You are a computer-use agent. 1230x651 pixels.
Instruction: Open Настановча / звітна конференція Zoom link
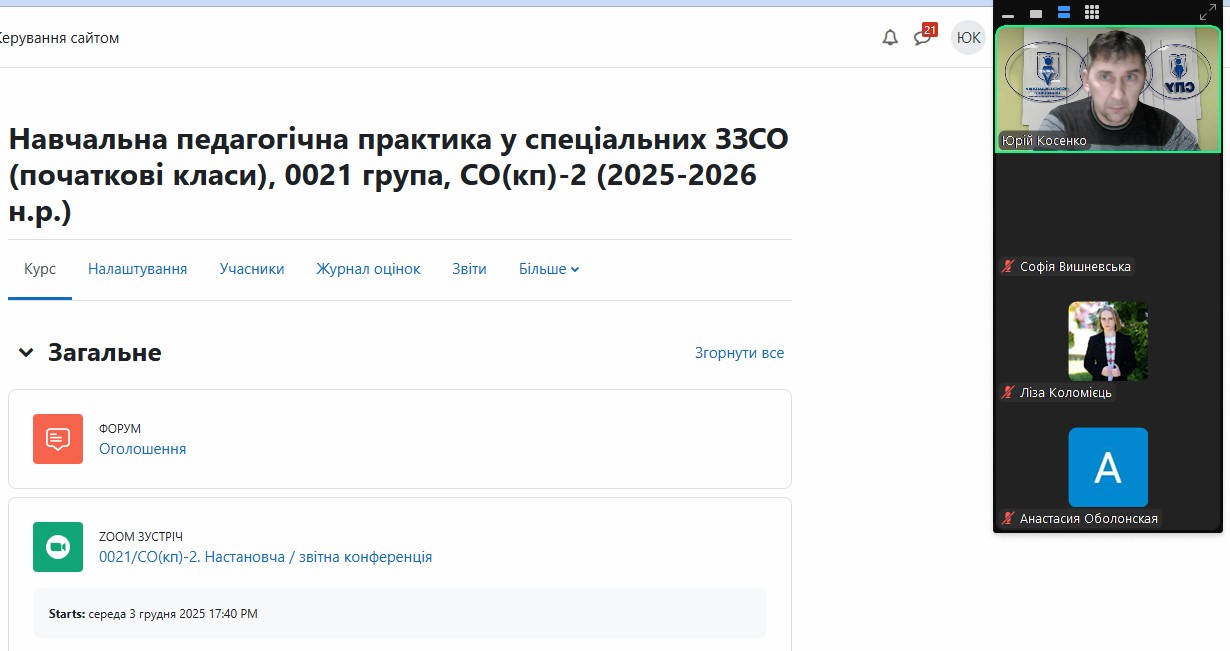point(265,557)
